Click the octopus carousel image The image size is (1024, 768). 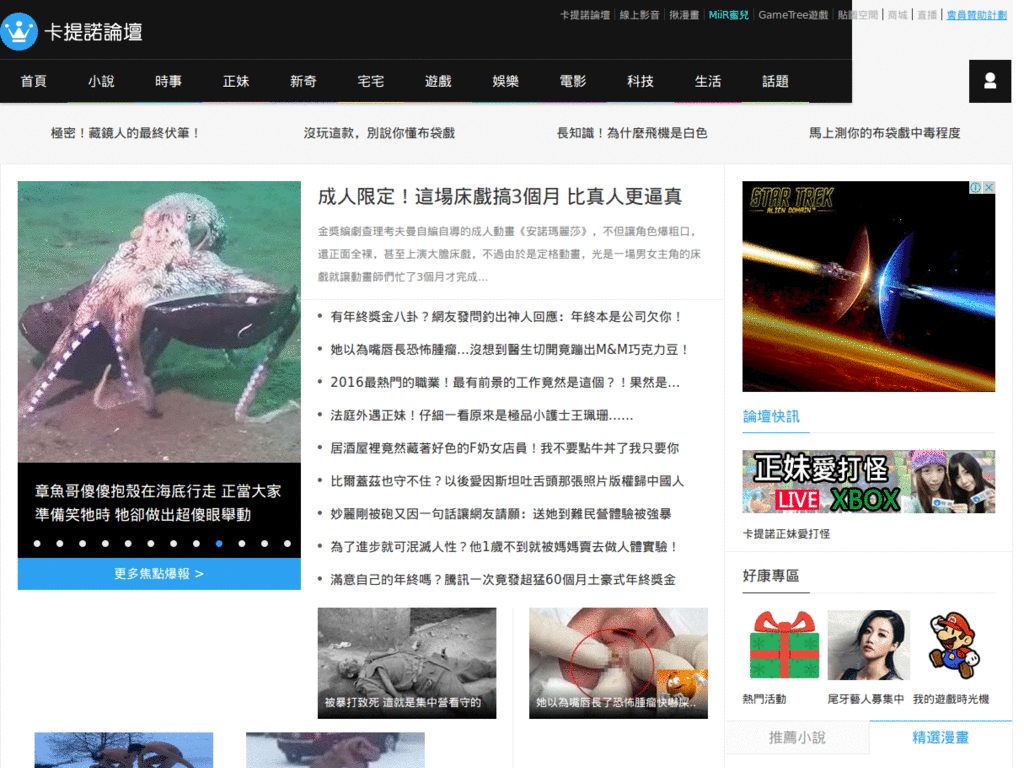click(x=159, y=321)
